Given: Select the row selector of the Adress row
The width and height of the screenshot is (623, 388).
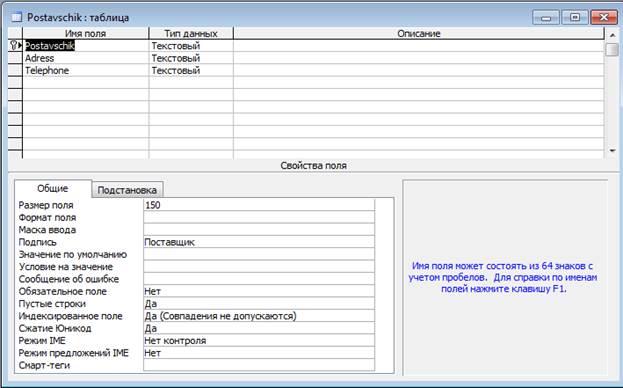Looking at the screenshot, I should (15, 58).
